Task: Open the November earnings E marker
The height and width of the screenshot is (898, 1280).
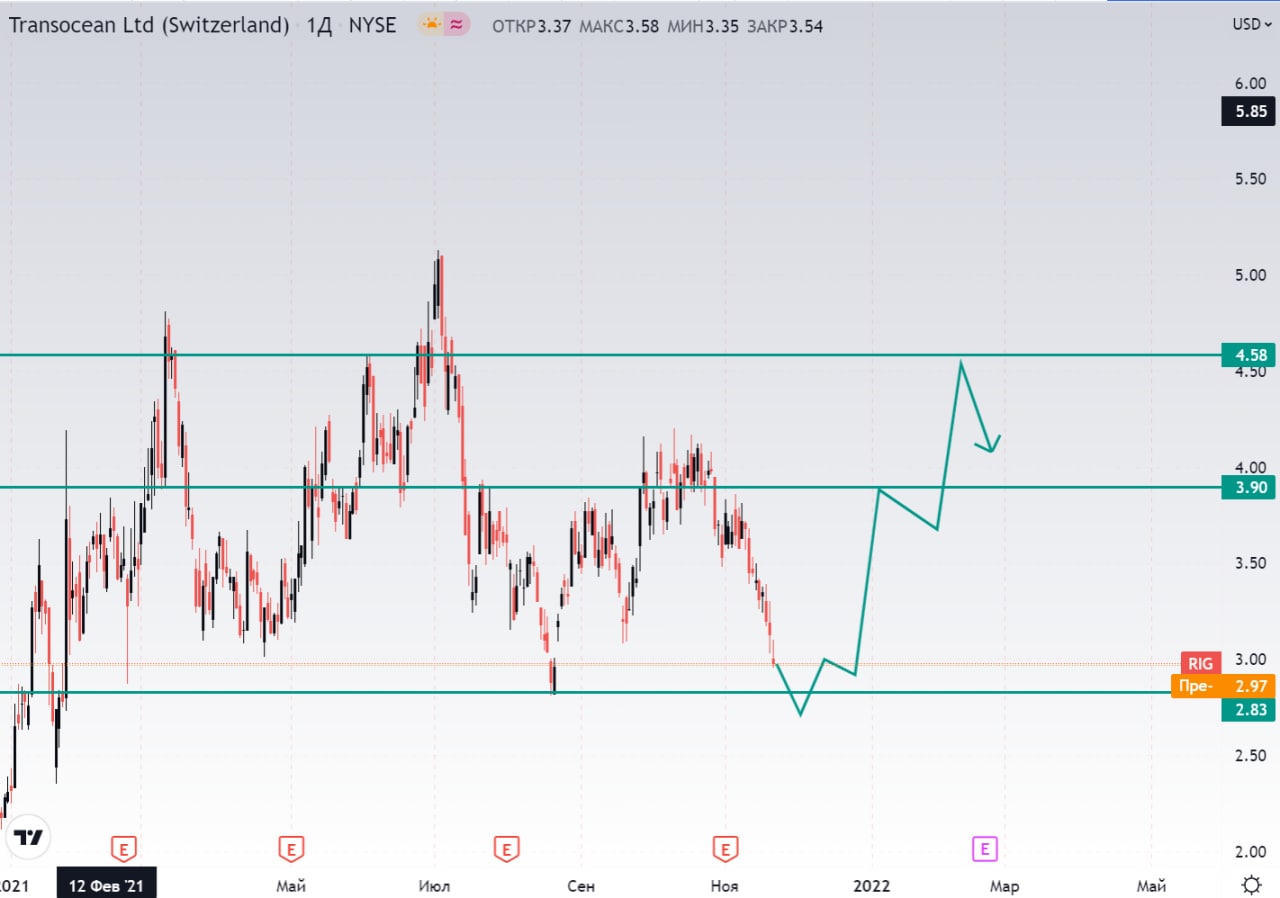Action: pyautogui.click(x=724, y=850)
